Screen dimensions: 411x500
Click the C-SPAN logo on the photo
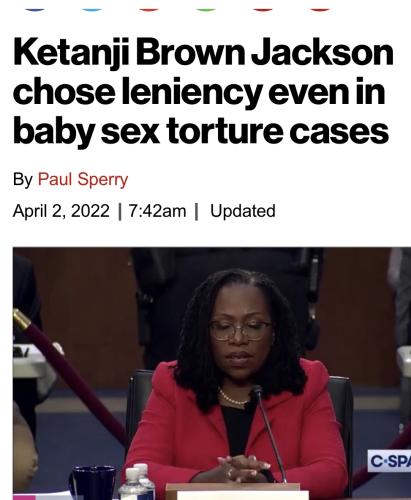point(389,461)
